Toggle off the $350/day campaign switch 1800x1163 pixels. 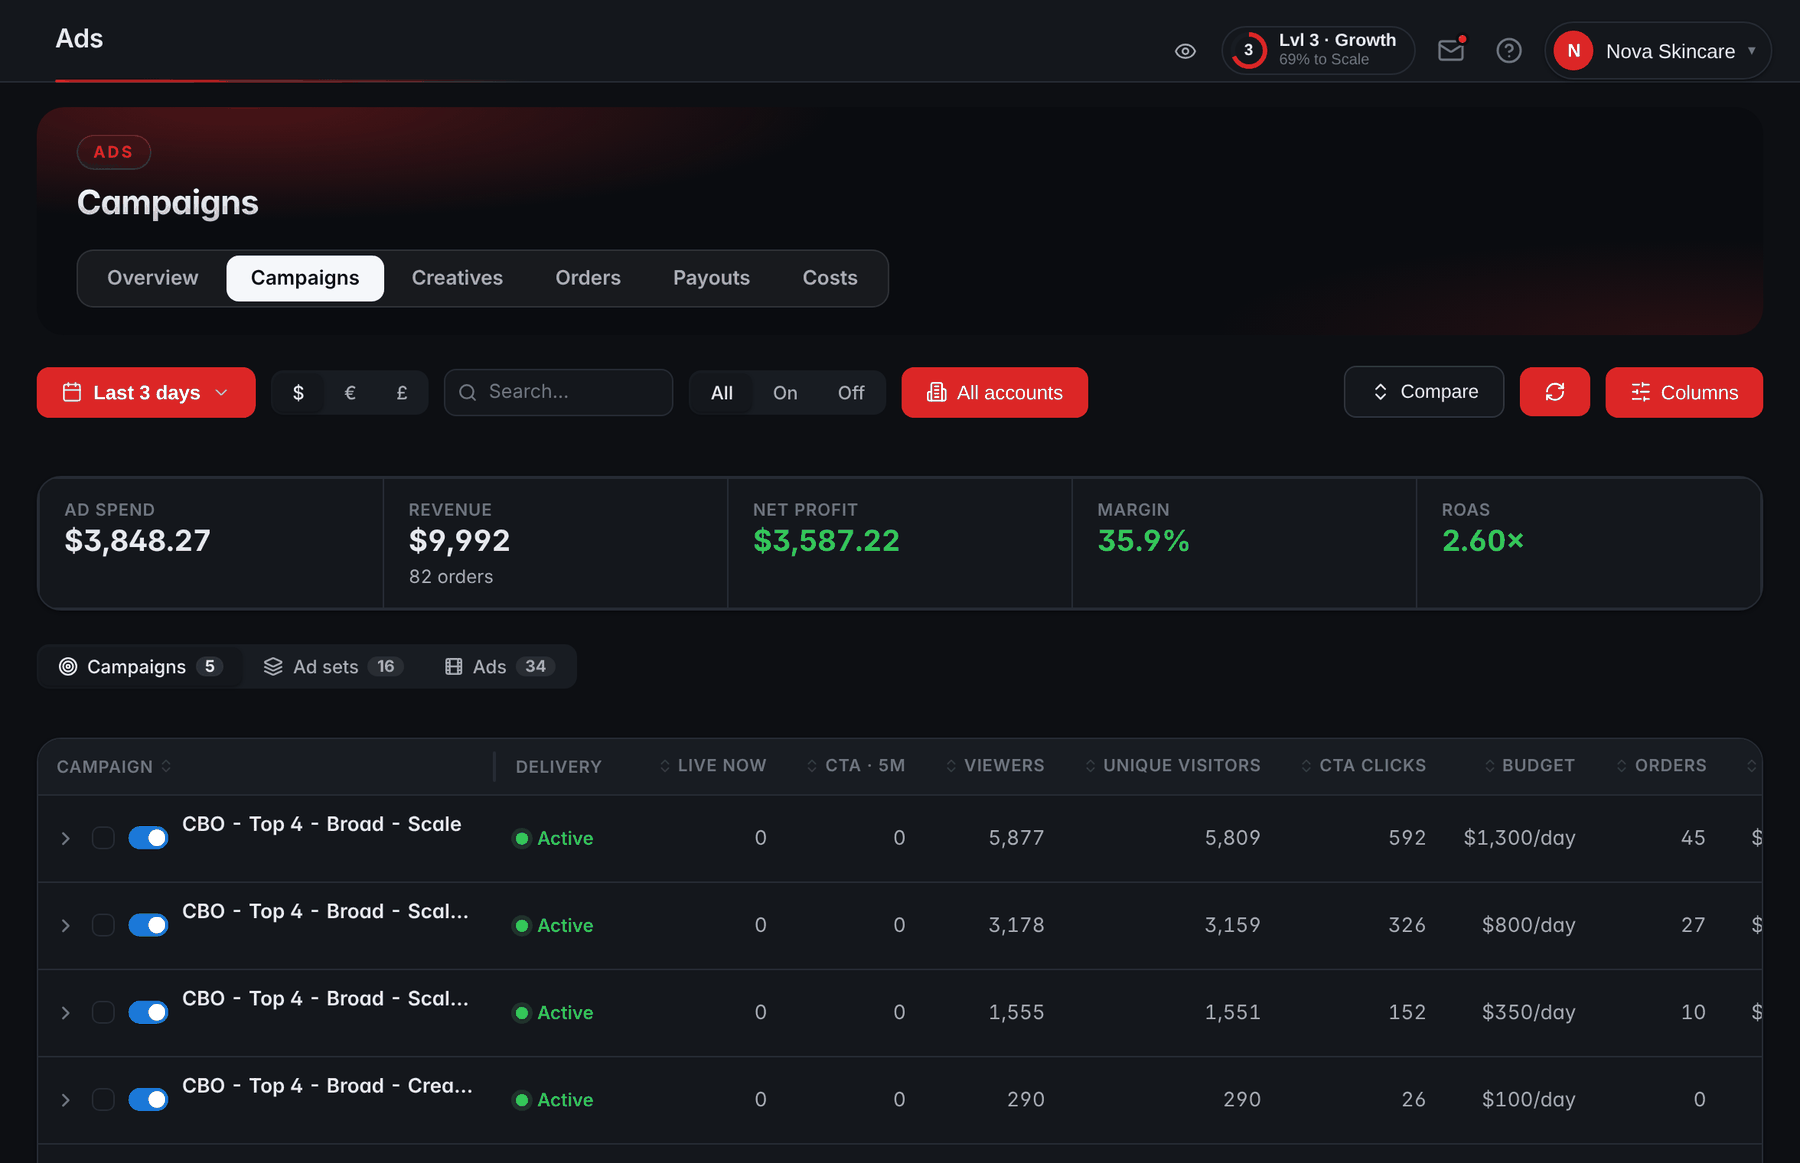(148, 1012)
